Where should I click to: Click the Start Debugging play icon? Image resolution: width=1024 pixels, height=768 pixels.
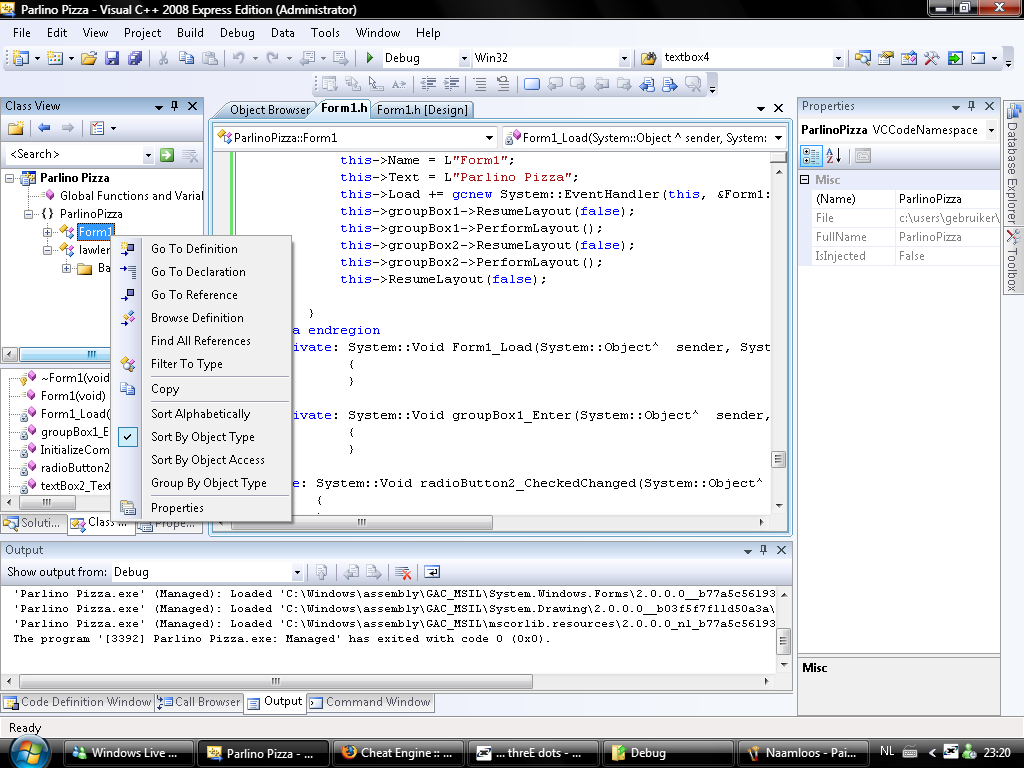click(x=370, y=58)
